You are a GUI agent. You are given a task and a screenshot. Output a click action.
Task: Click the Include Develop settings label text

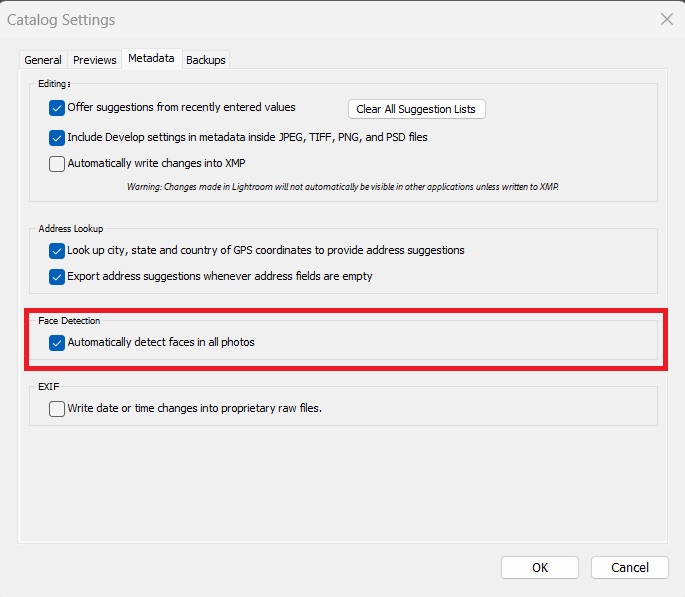point(247,137)
